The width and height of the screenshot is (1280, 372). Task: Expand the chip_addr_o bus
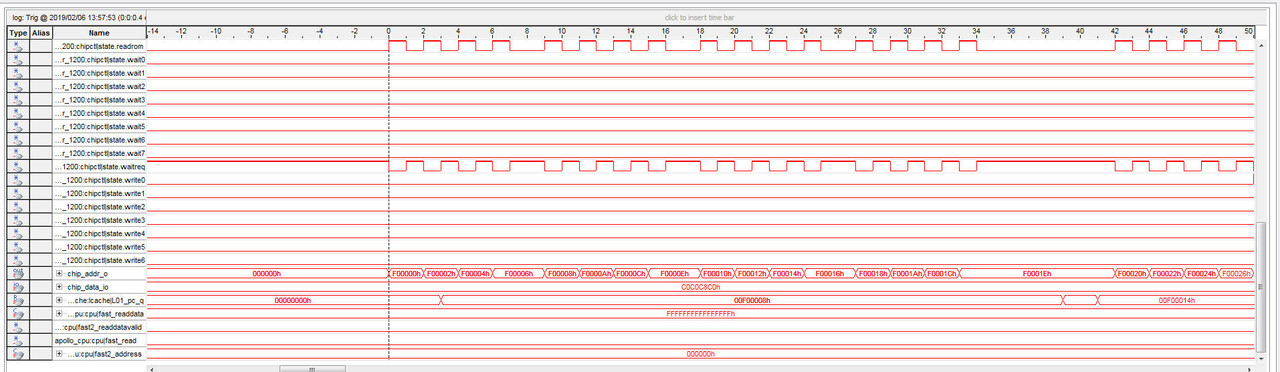click(x=59, y=273)
